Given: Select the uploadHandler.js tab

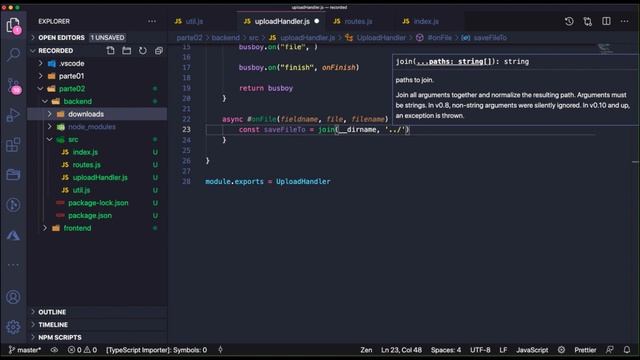Looking at the screenshot, I should click(x=281, y=21).
